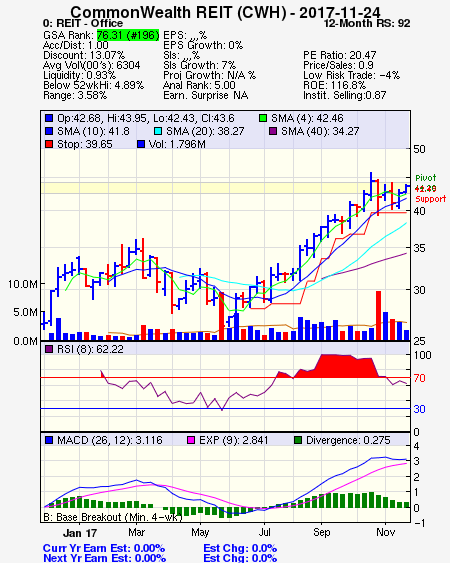Click the 'Sls Growth: 7%' text
450x563 pixels.
[199, 65]
